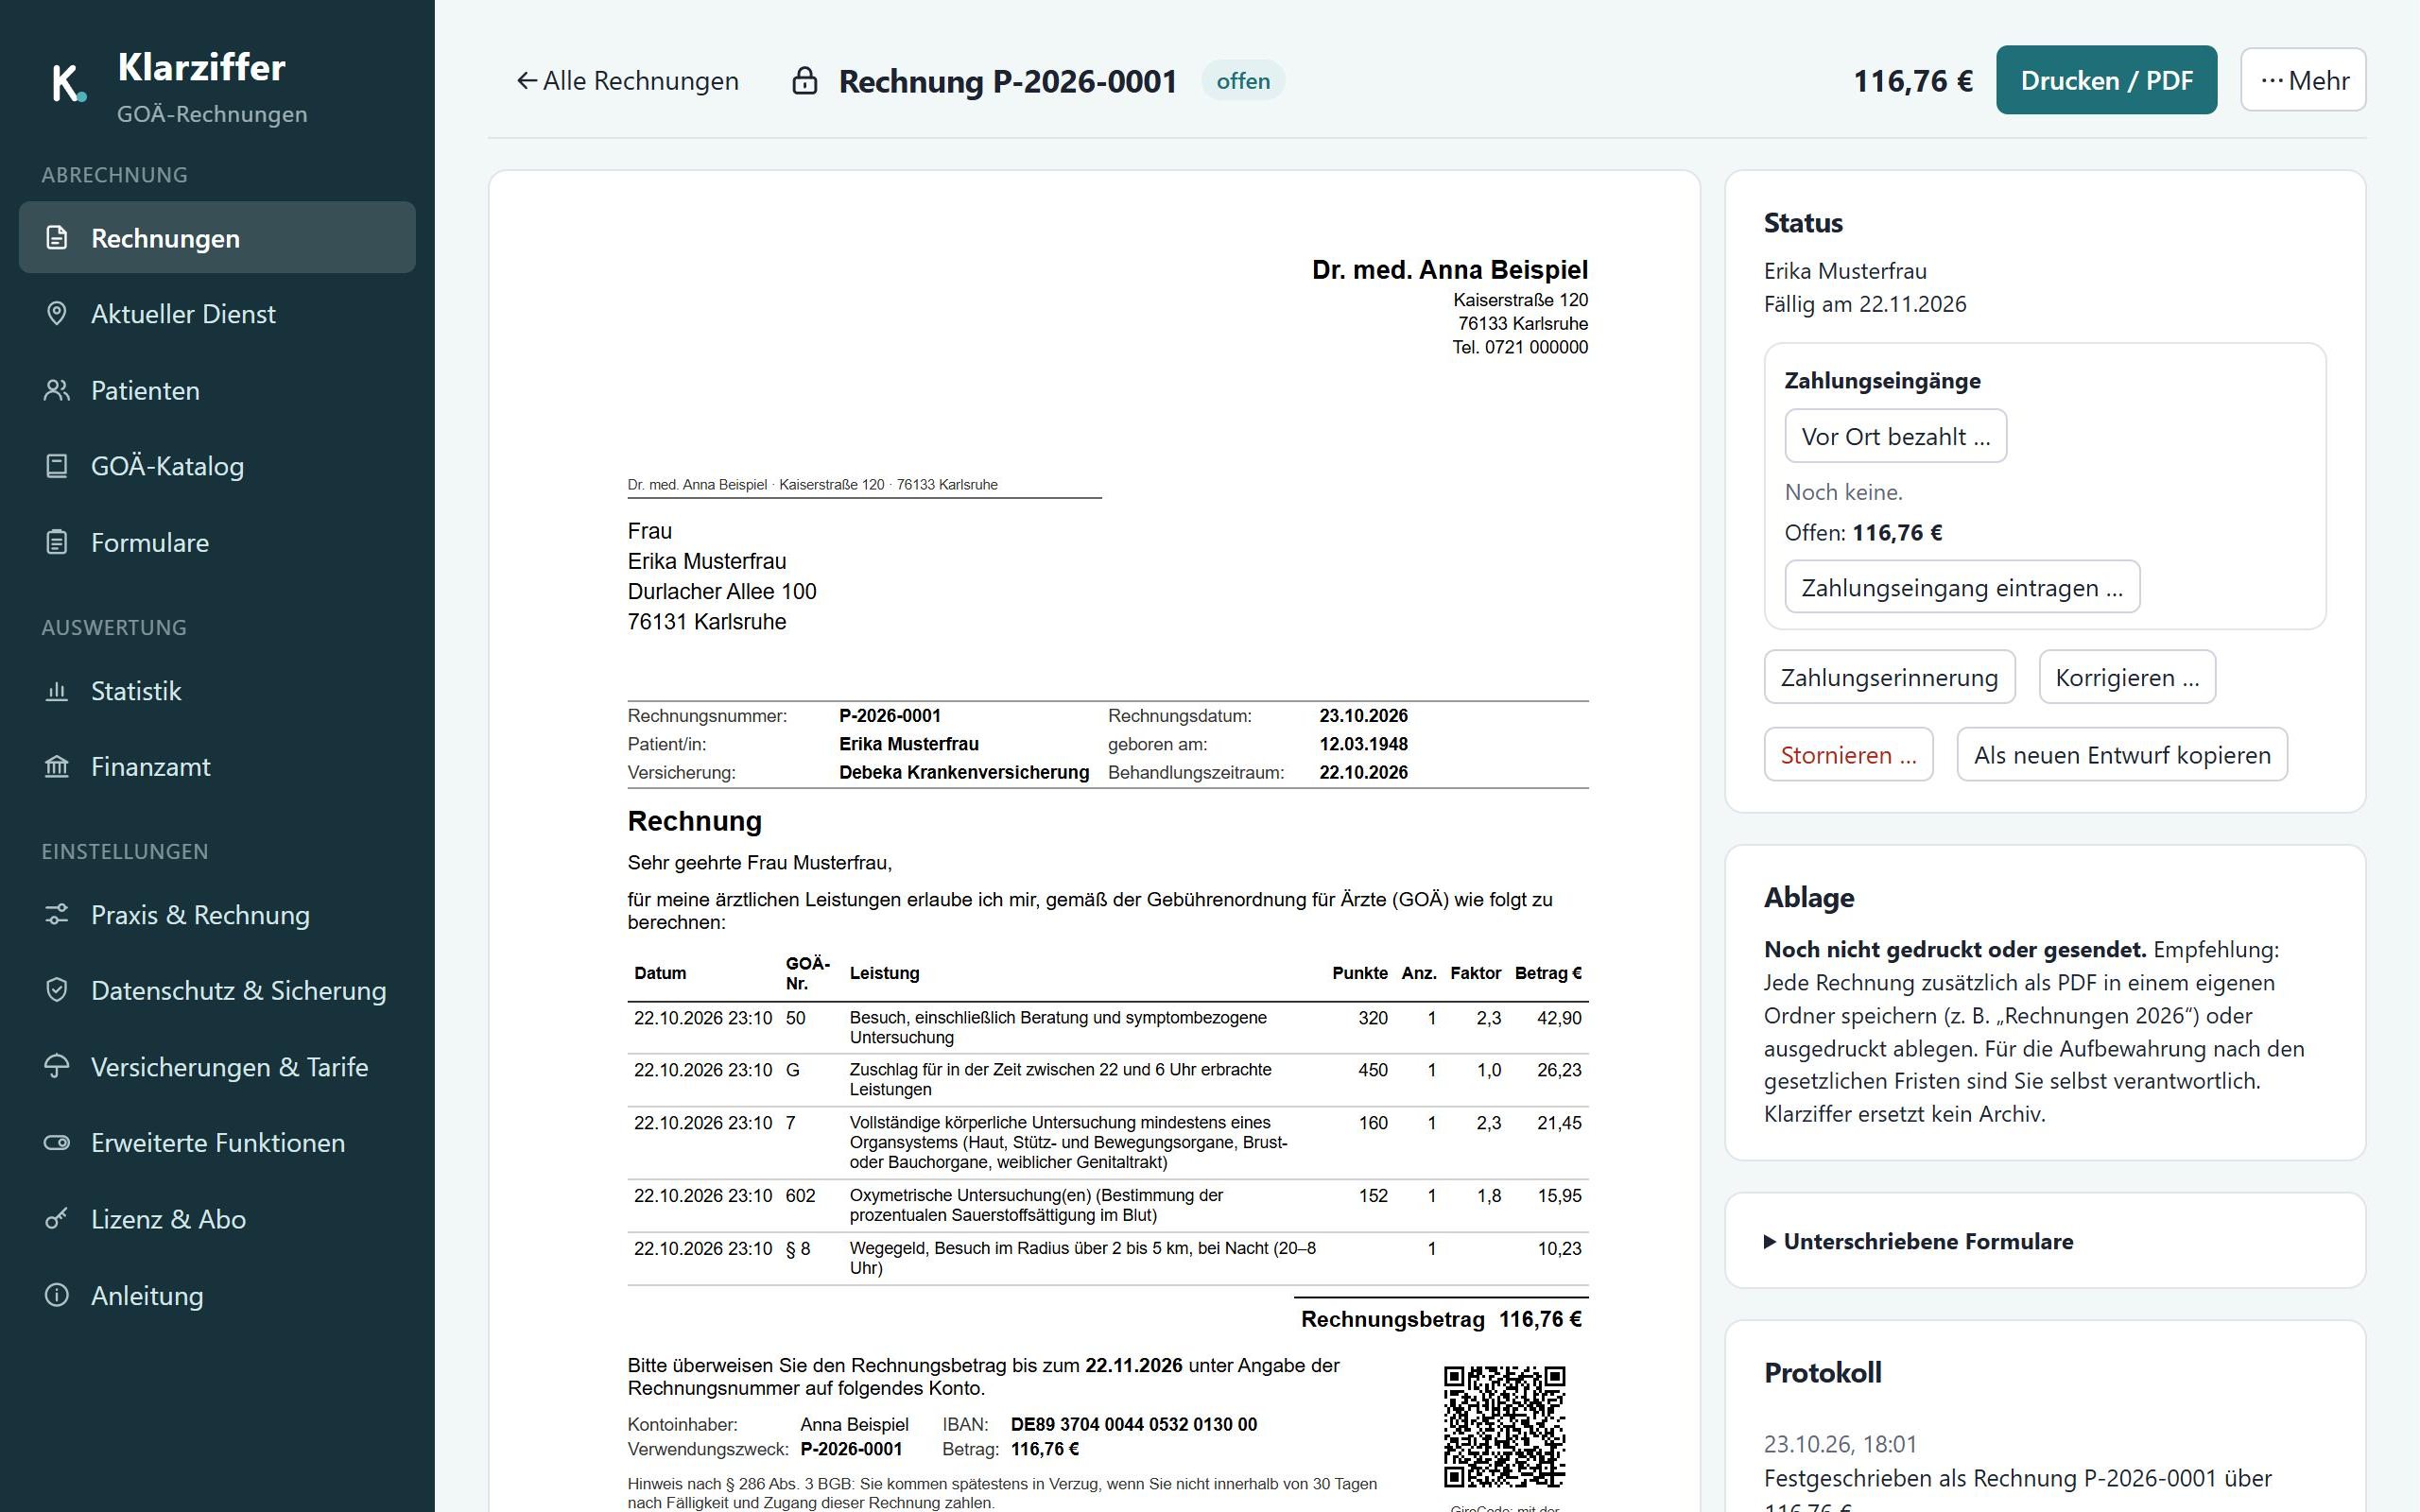Click the Patienten people icon

point(57,390)
